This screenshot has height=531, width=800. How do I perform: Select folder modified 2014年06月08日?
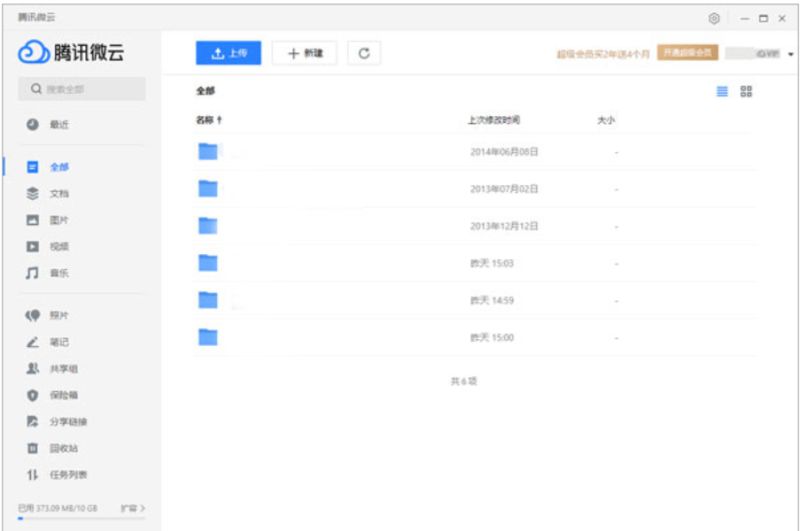click(x=474, y=152)
